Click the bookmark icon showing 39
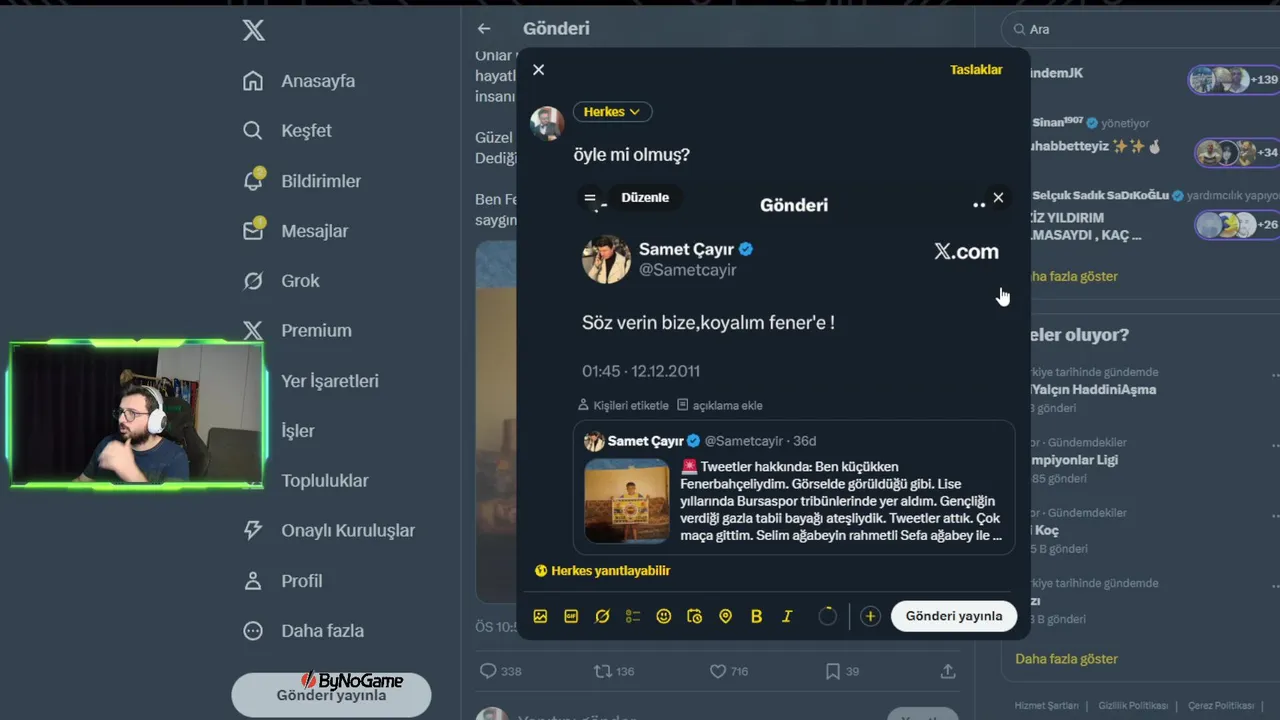 [832, 671]
